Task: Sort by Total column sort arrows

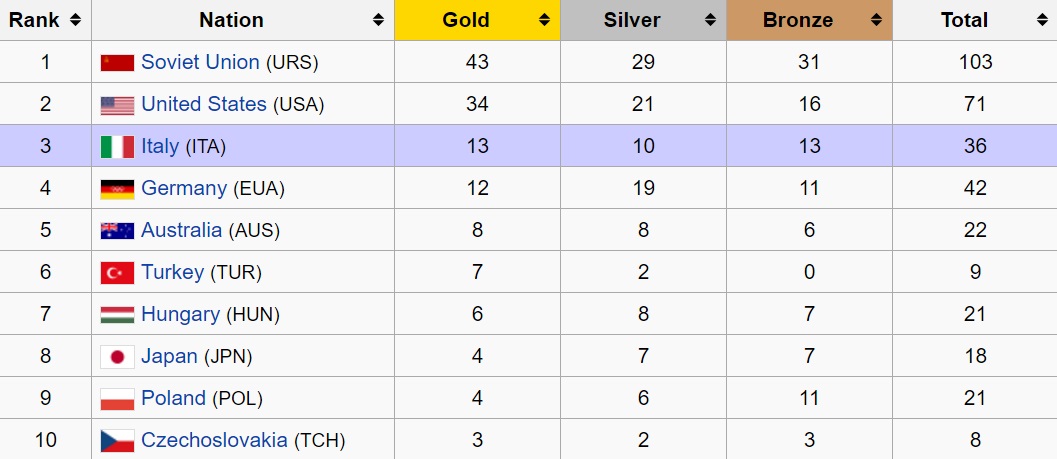Action: pyautogui.click(x=1042, y=20)
